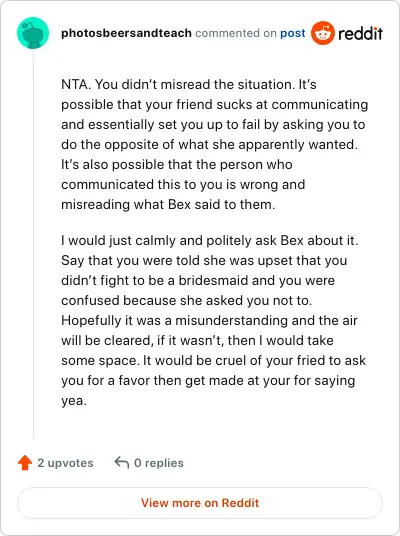Click the orange upvote arrow icon

coord(25,463)
